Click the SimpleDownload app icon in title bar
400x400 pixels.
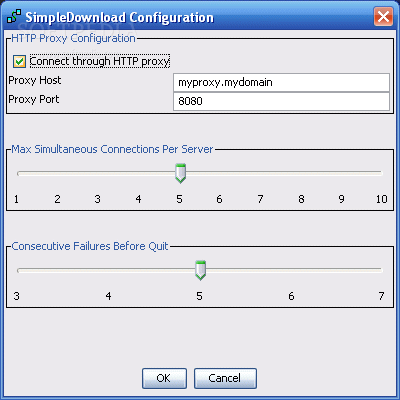click(14, 17)
